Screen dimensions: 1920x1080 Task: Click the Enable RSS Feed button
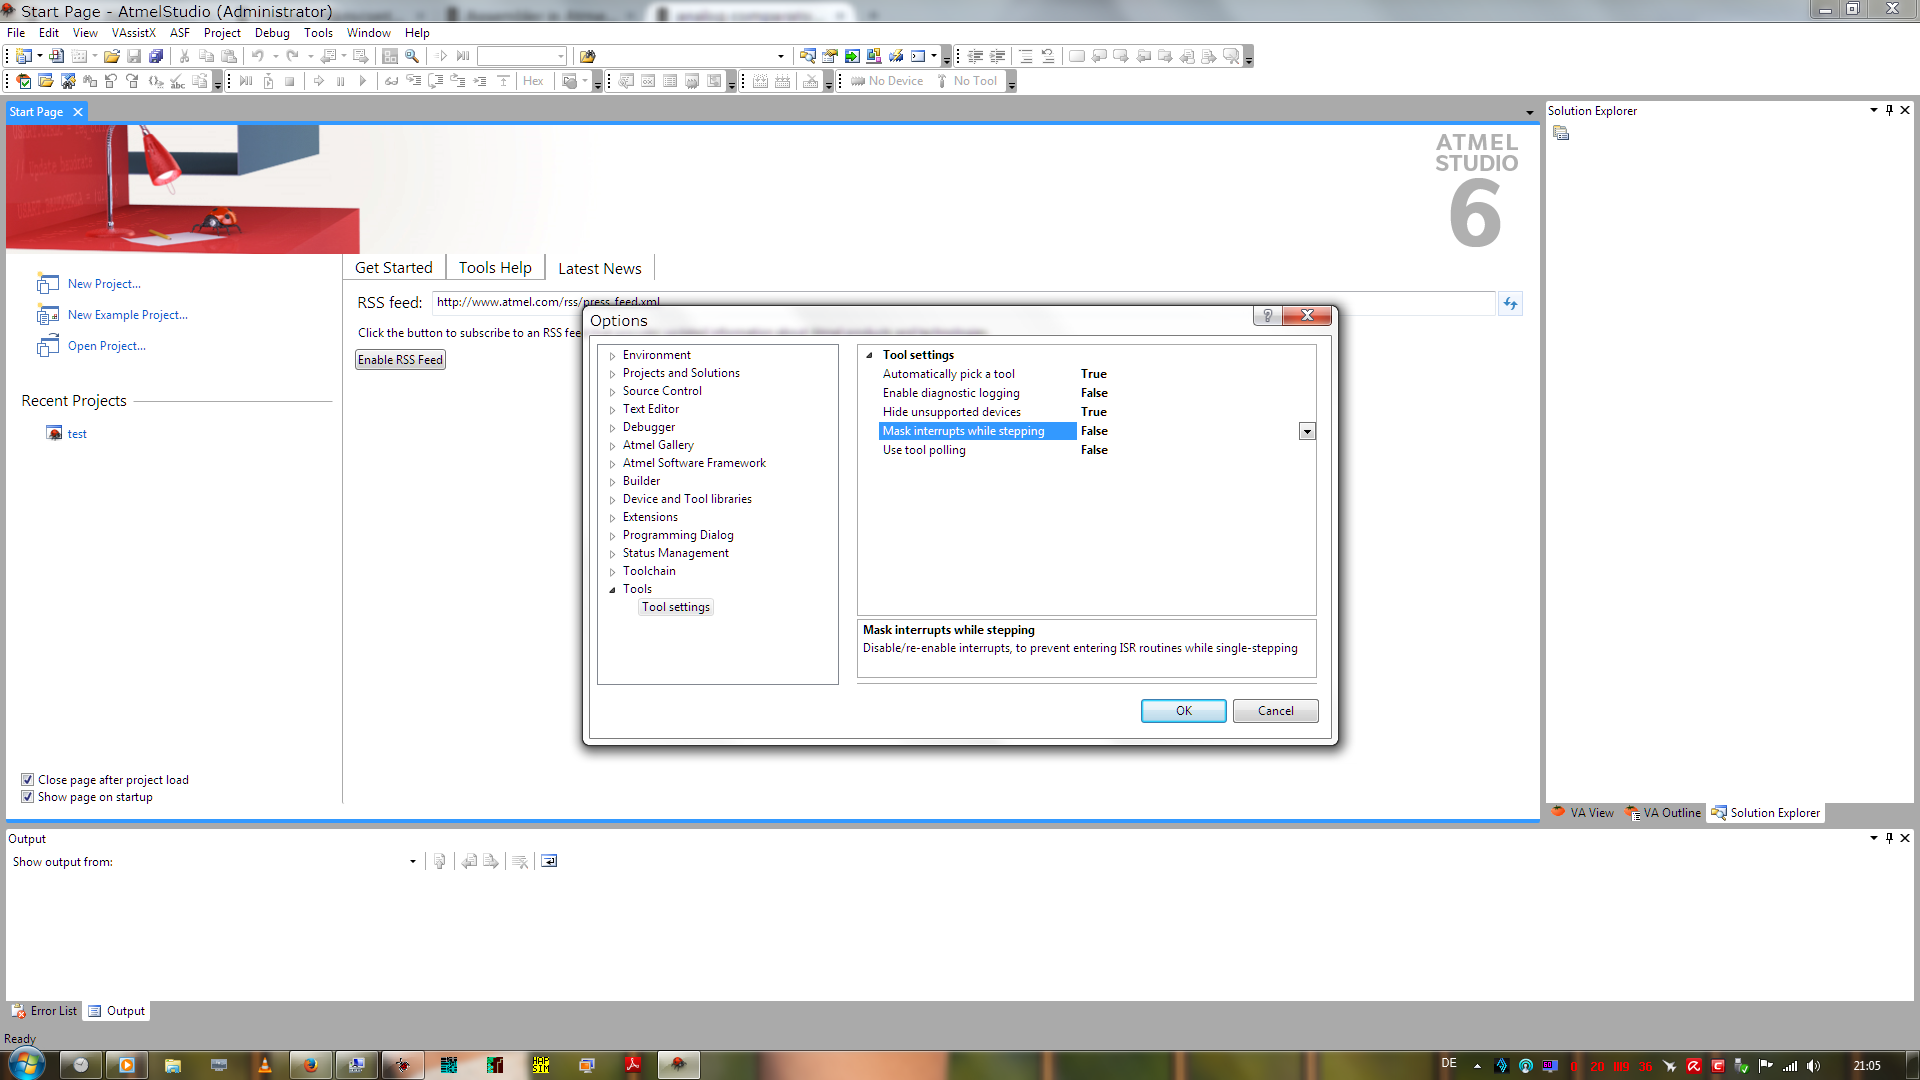[x=400, y=360]
